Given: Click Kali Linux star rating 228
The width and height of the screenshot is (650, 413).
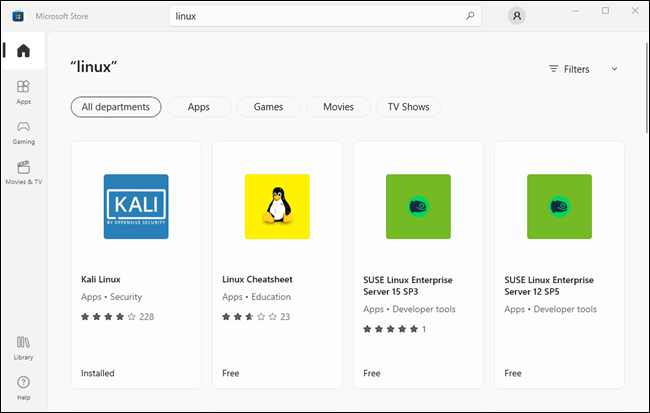Looking at the screenshot, I should tap(117, 317).
